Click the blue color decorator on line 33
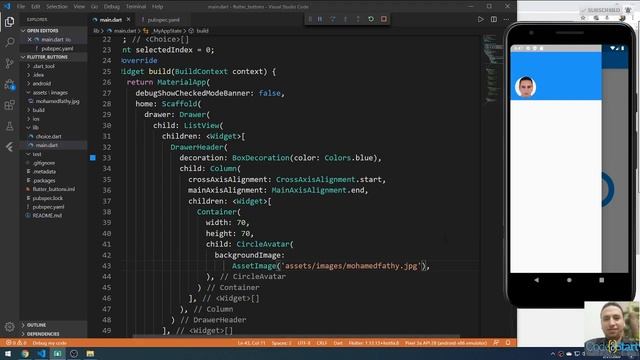Screen dimensions: 640x360 tap(93, 158)
